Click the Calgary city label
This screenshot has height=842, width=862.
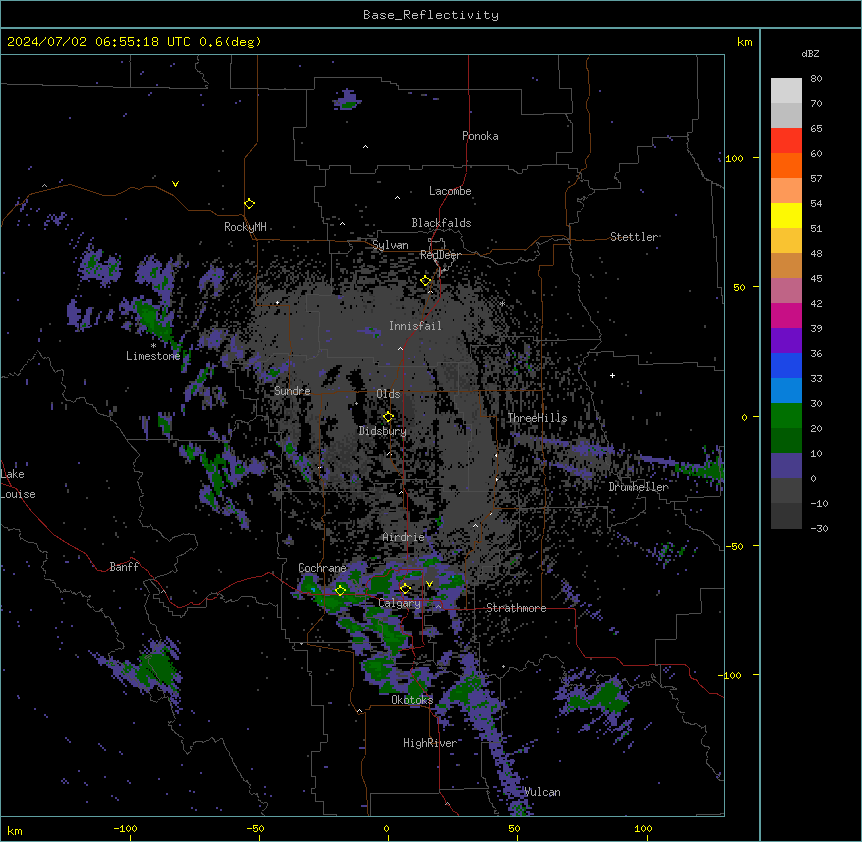[x=399, y=603]
